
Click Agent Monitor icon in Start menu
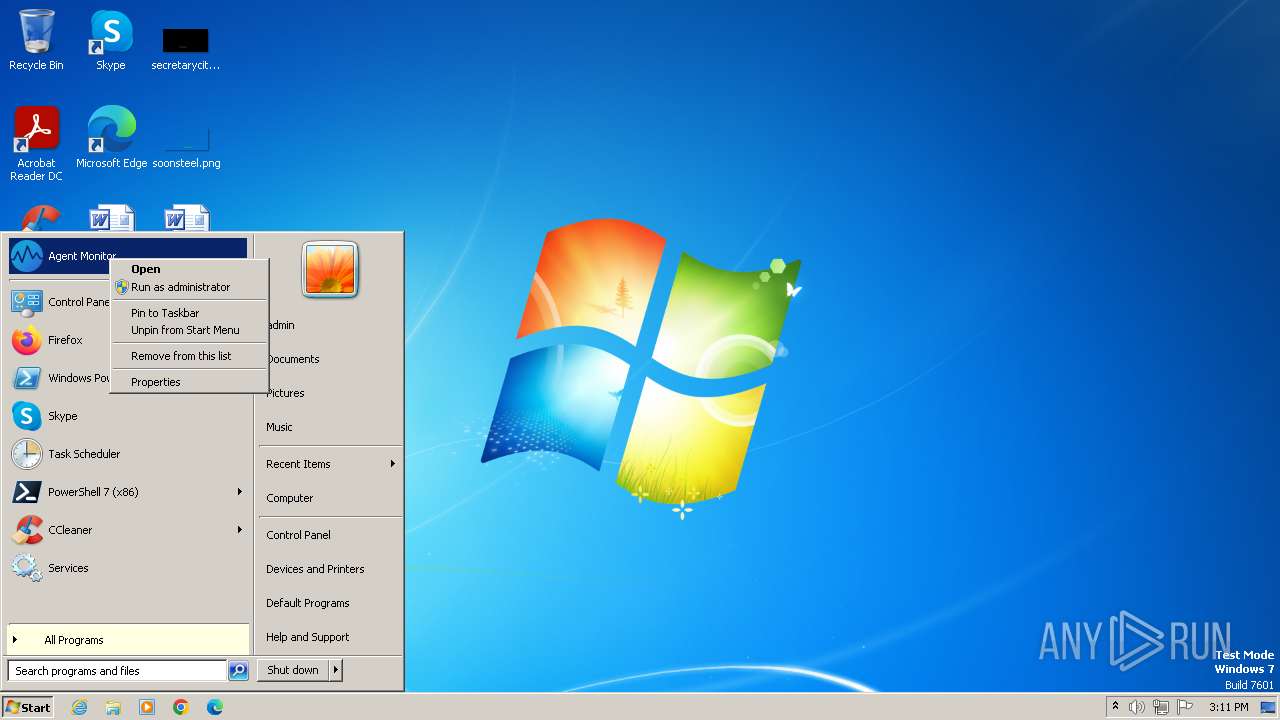coord(26,256)
